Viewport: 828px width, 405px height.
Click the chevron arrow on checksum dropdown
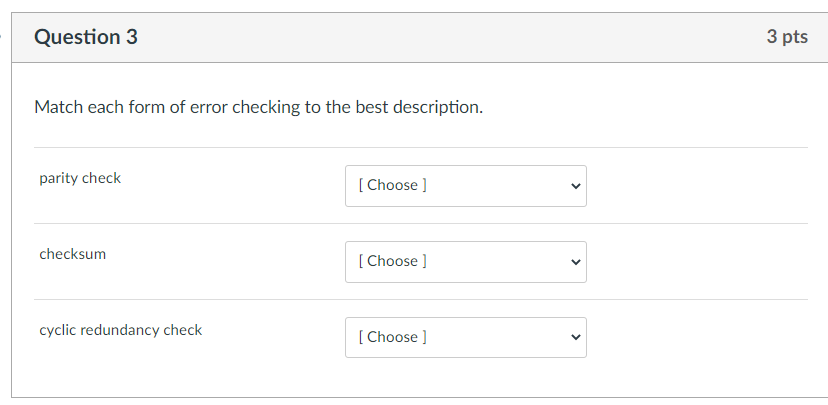574,262
